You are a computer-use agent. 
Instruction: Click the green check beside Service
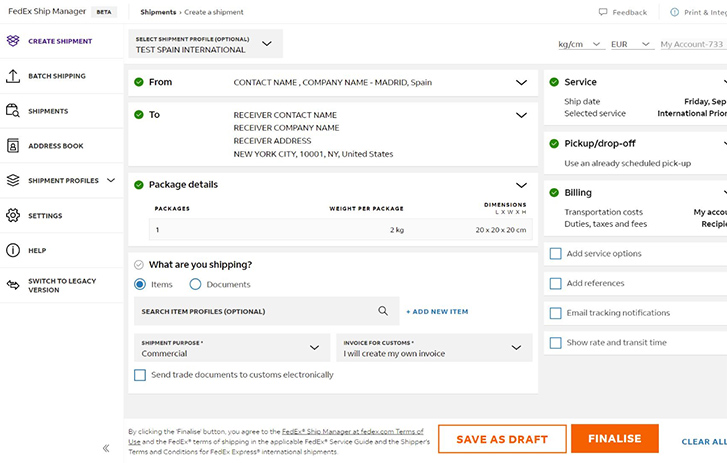pyautogui.click(x=554, y=82)
